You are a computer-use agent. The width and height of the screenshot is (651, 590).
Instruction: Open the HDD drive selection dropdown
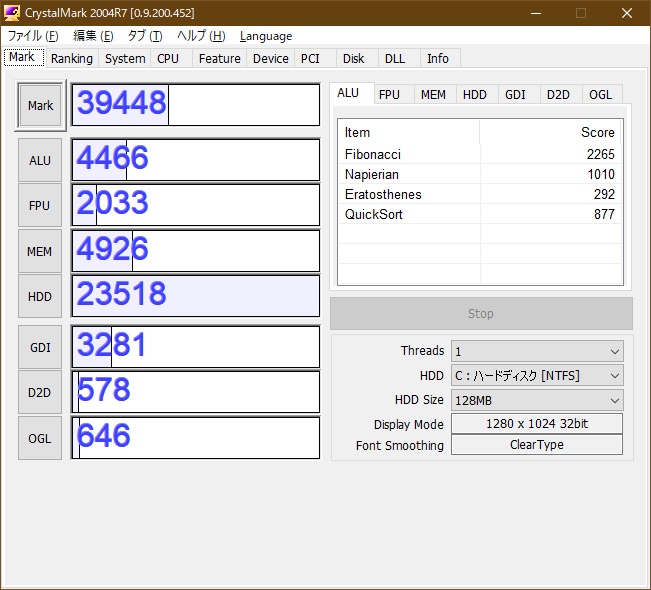pos(537,376)
